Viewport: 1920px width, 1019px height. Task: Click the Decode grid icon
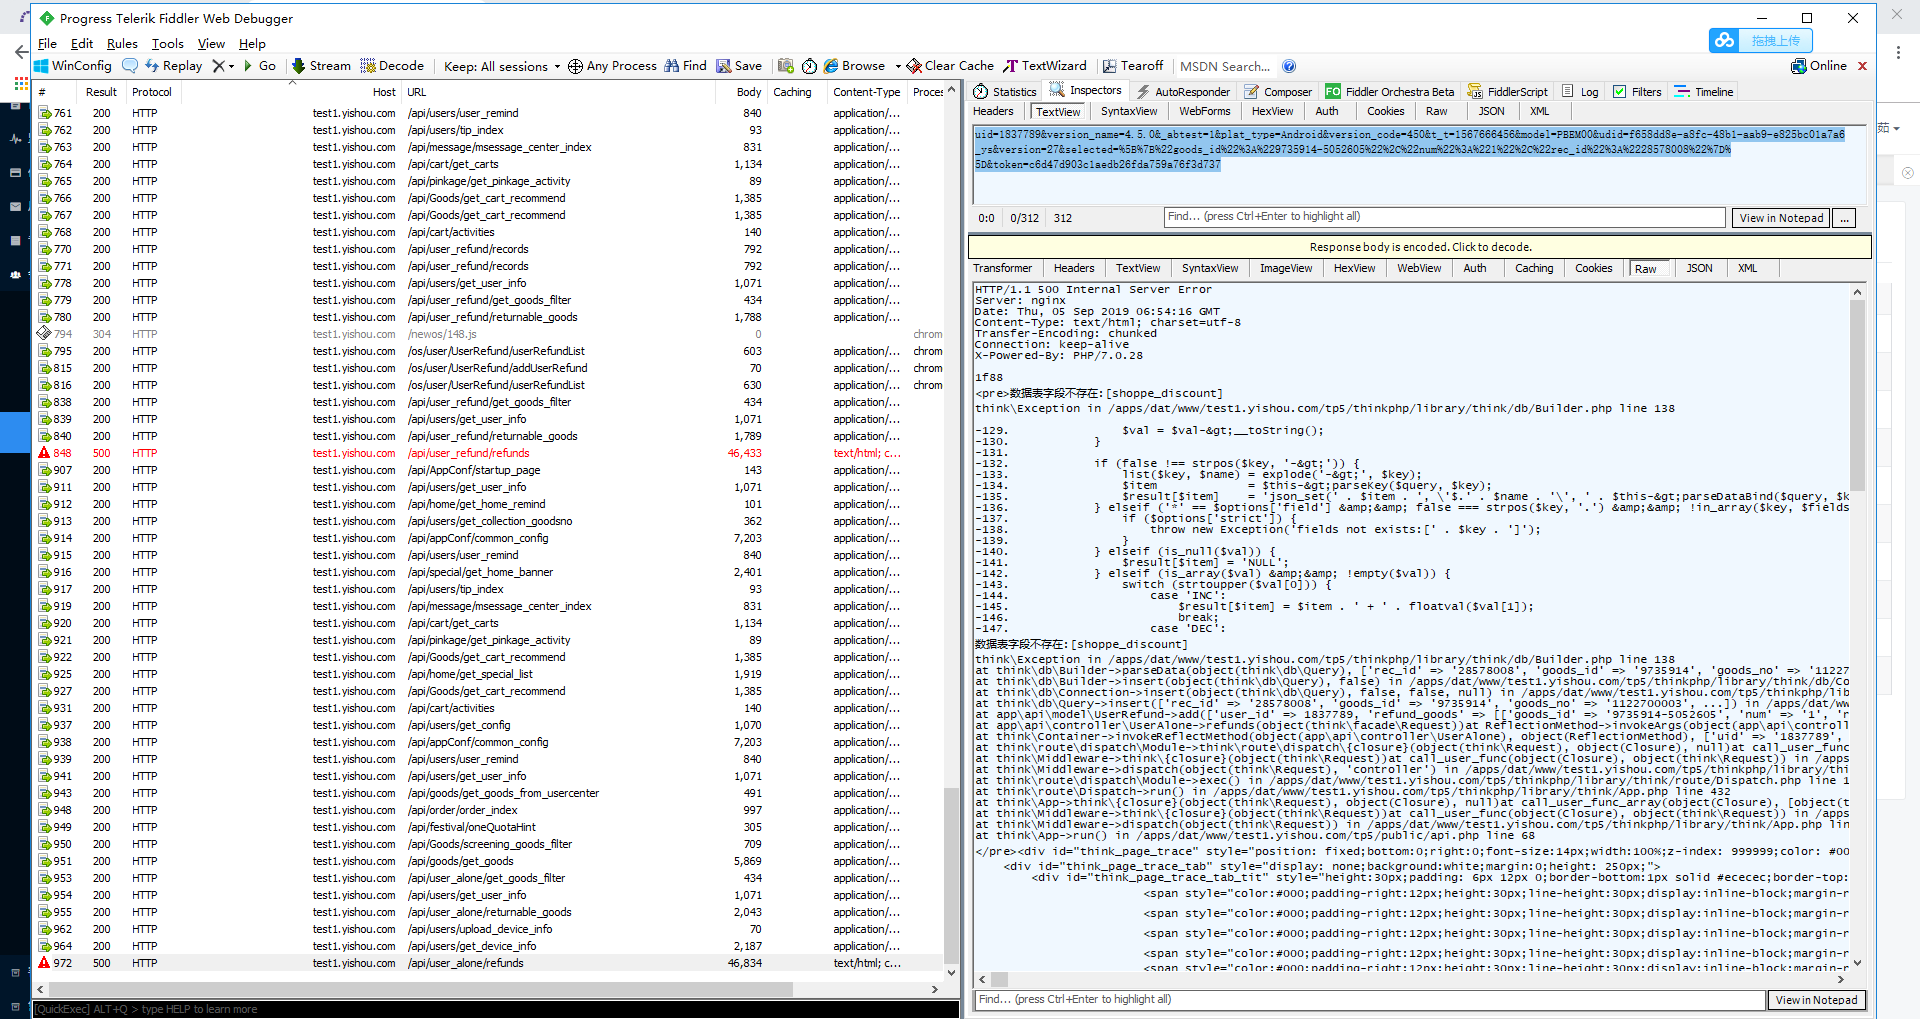[368, 66]
